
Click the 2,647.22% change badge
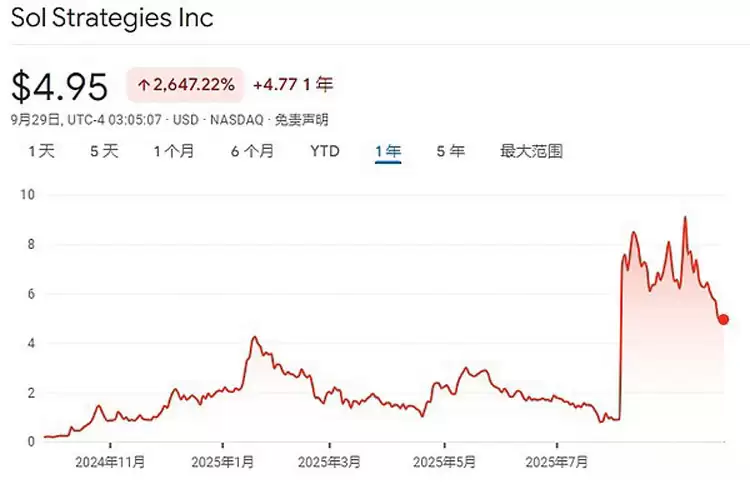pos(186,86)
